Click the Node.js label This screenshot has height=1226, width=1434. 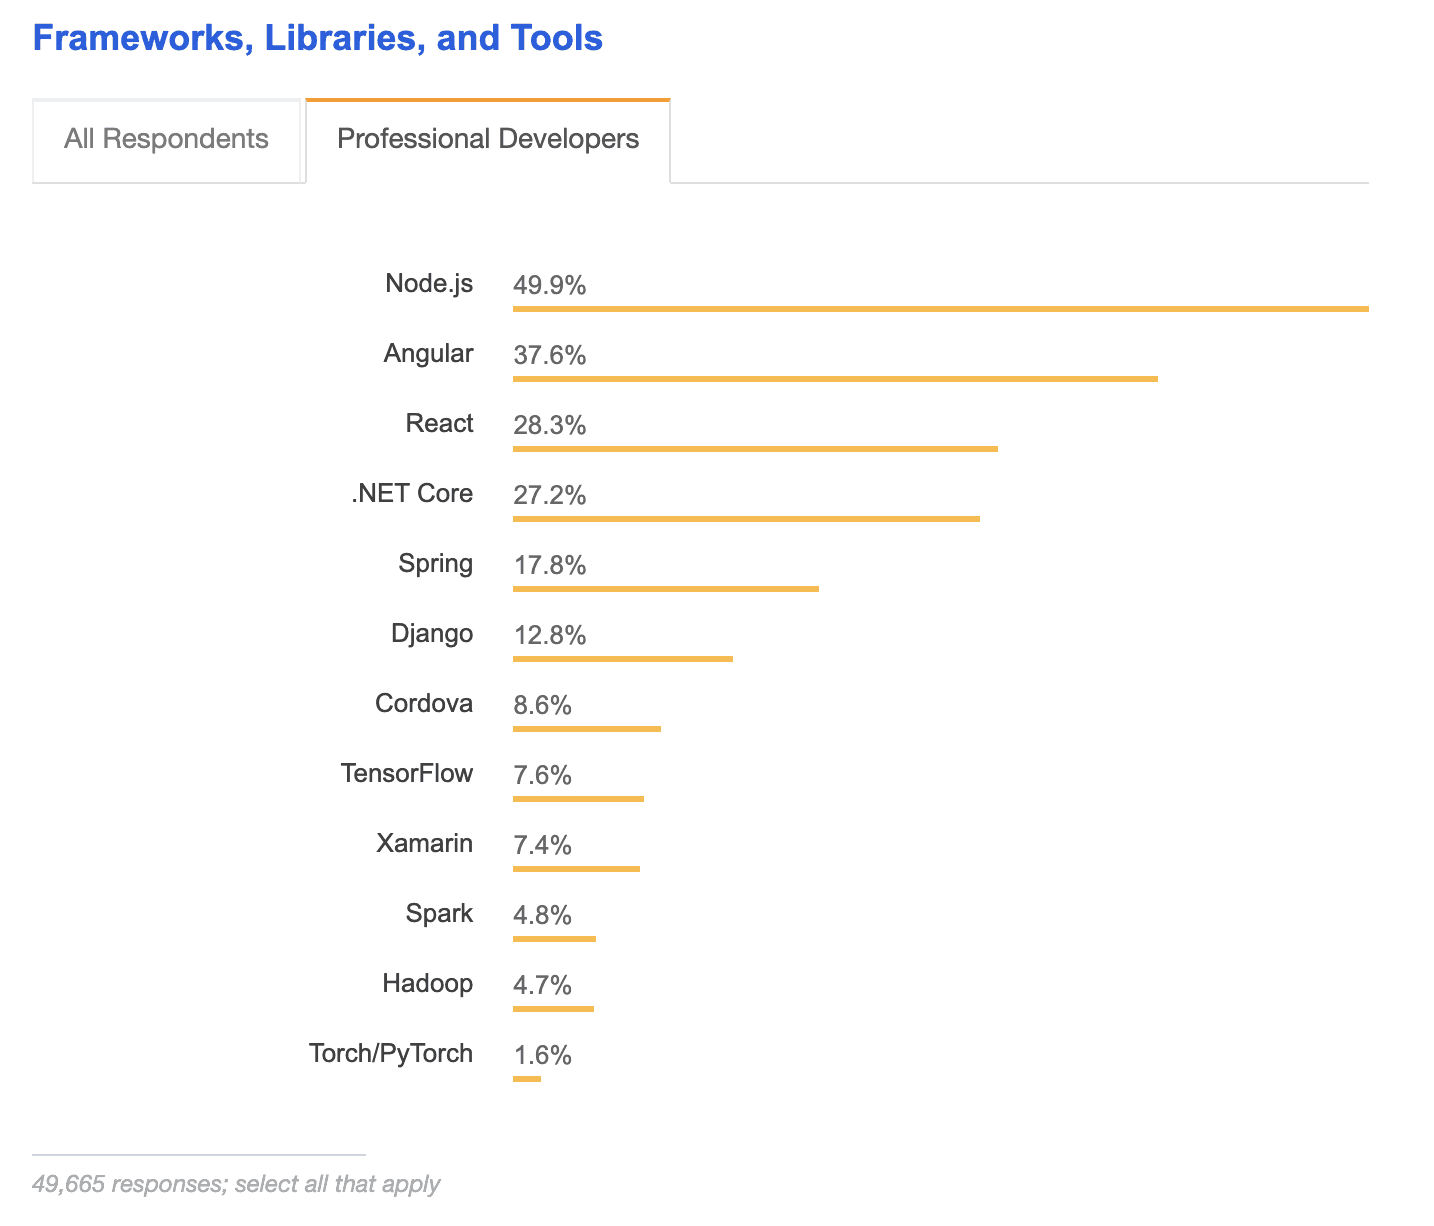[429, 283]
